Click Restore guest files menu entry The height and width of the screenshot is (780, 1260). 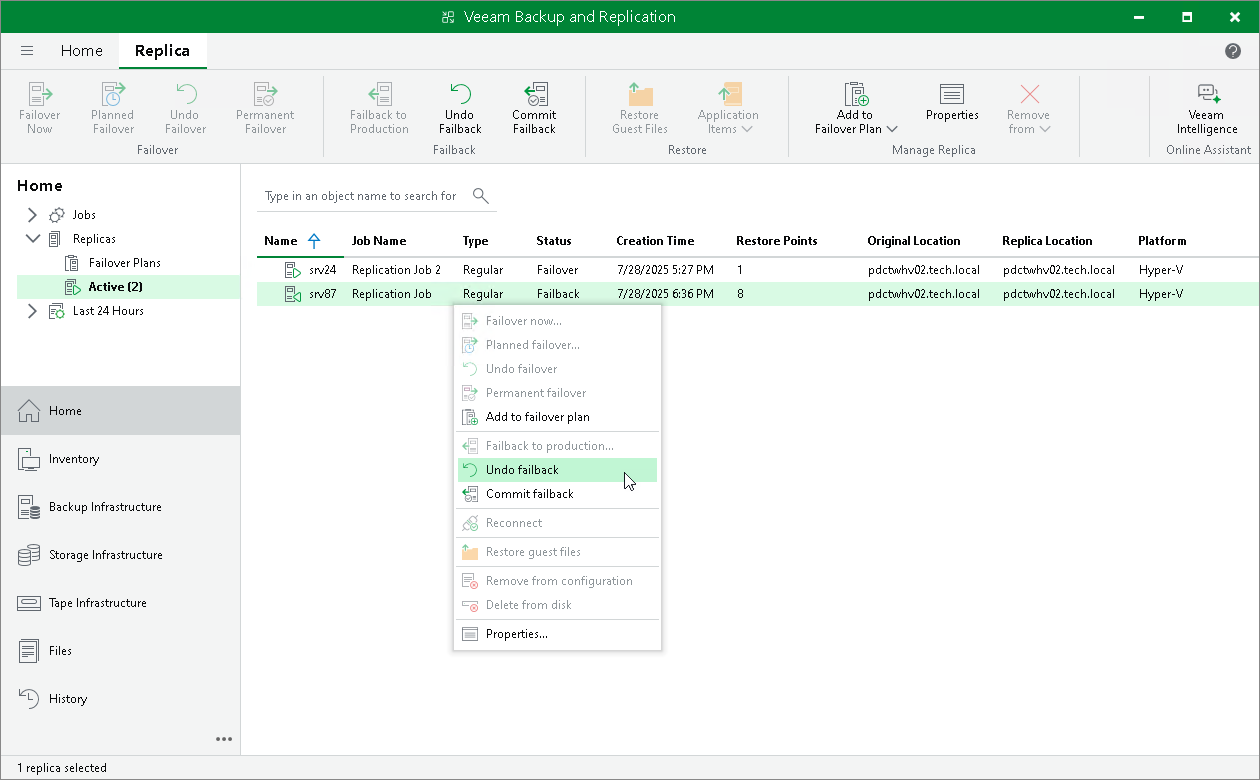click(x=557, y=552)
